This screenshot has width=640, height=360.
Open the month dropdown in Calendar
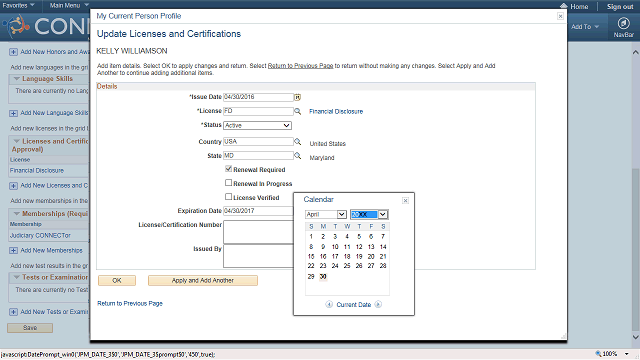click(x=326, y=214)
